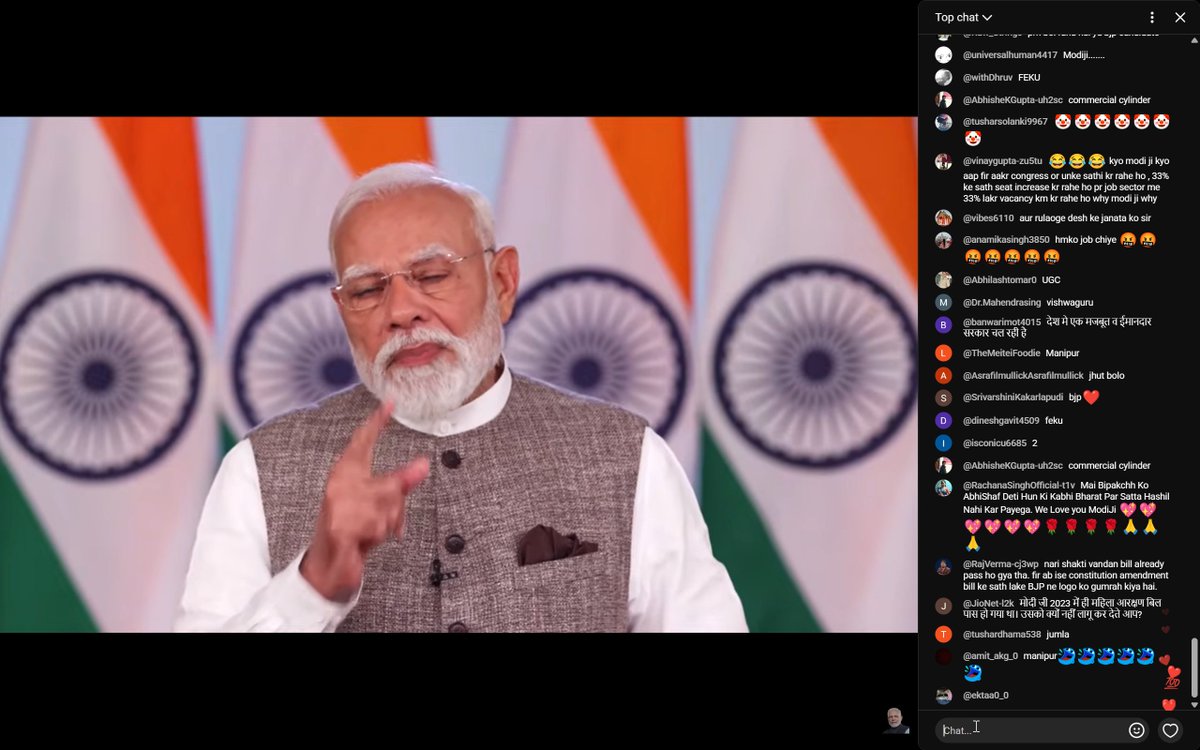Select username @JioNet-l2k
Image resolution: width=1200 pixels, height=750 pixels.
click(989, 603)
